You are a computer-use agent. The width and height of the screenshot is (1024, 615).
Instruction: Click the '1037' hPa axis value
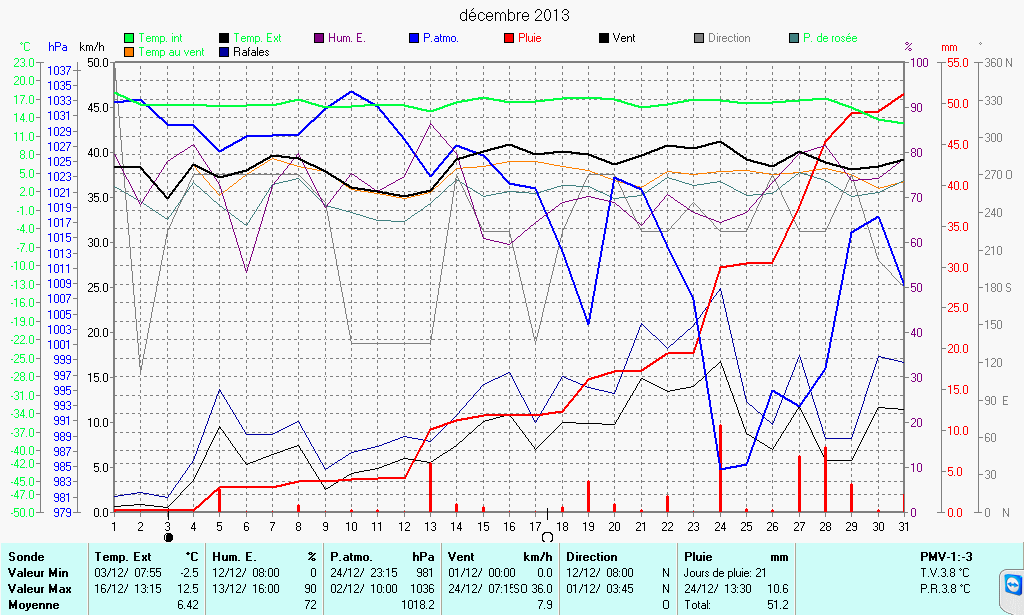pyautogui.click(x=59, y=71)
